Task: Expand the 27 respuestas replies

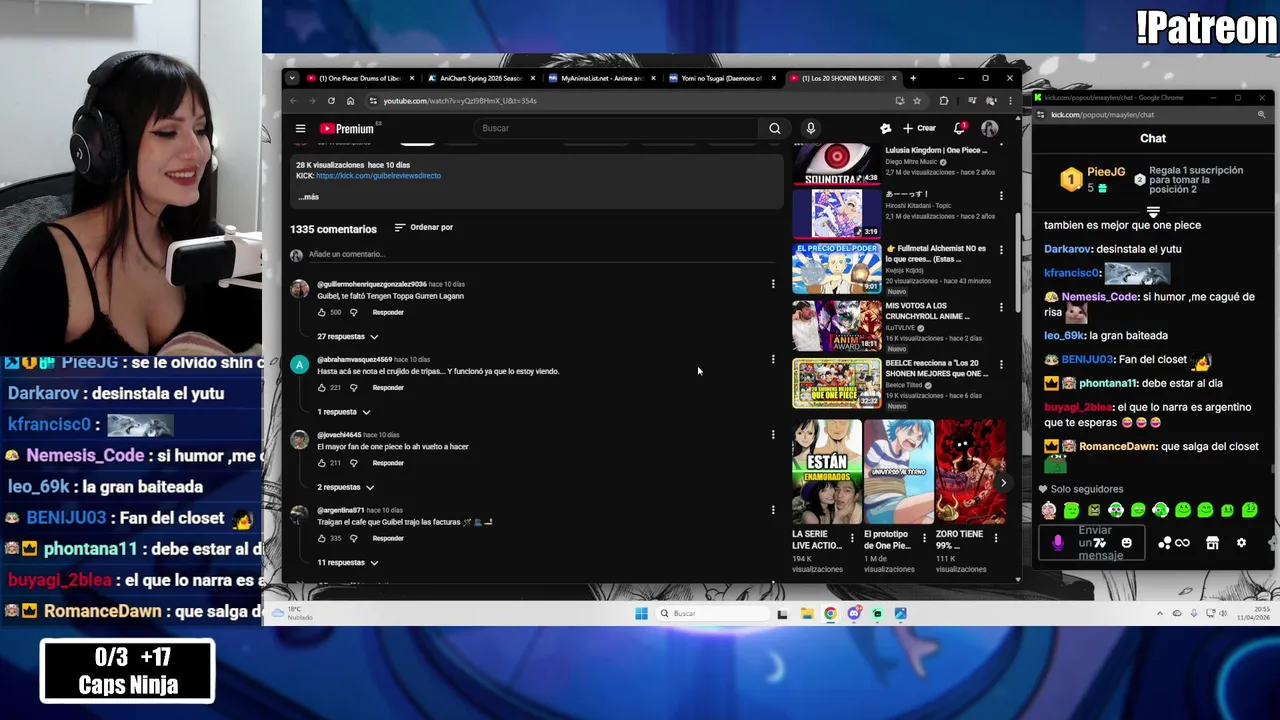Action: coord(348,336)
